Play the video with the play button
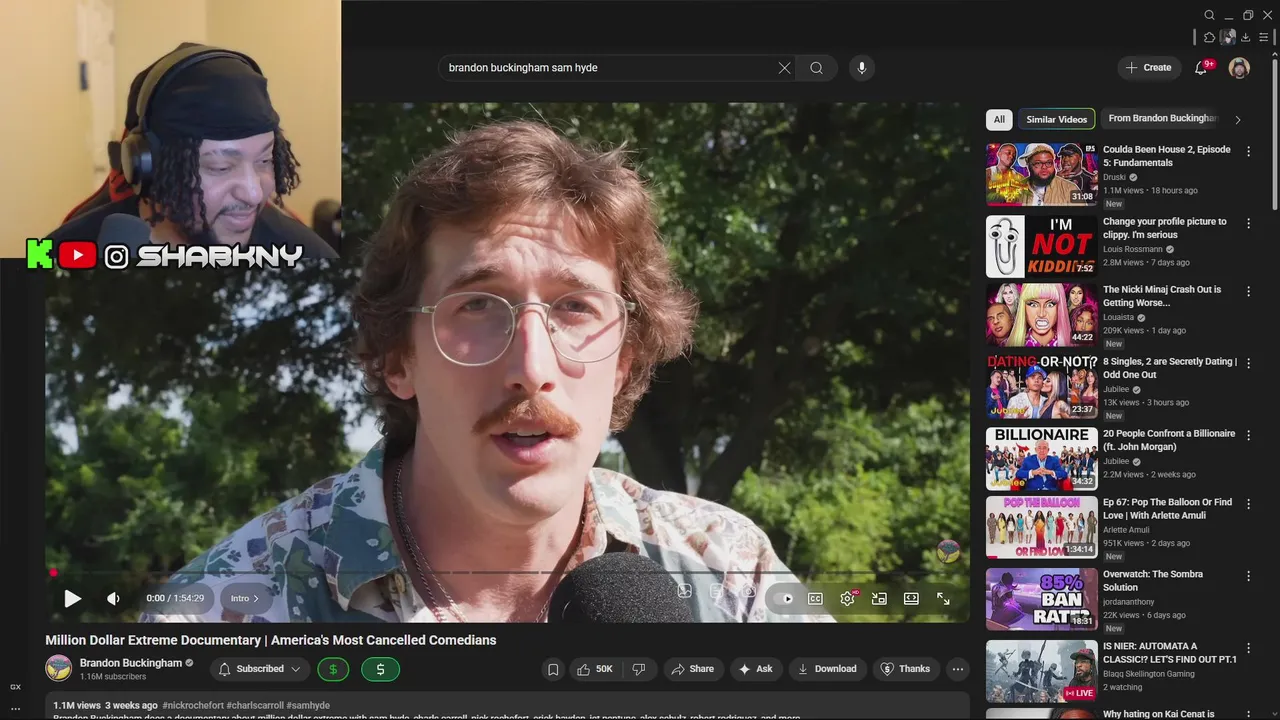Viewport: 1280px width, 720px height. (x=73, y=598)
